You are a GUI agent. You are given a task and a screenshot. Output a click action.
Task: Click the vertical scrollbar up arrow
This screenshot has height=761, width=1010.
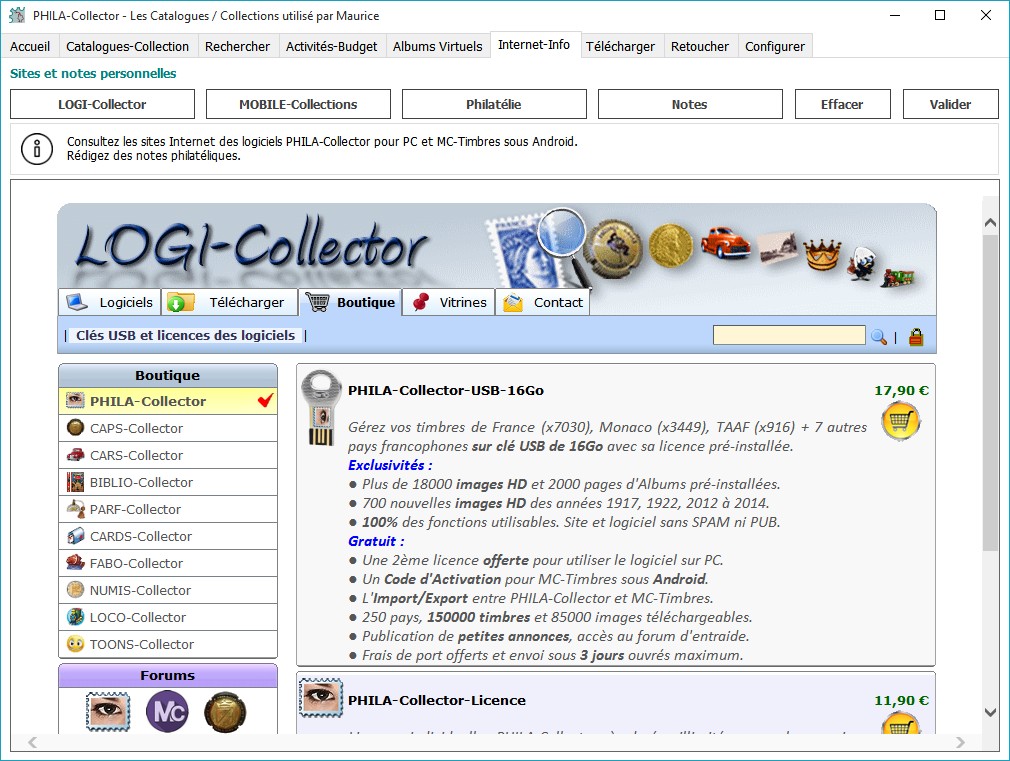pyautogui.click(x=991, y=223)
